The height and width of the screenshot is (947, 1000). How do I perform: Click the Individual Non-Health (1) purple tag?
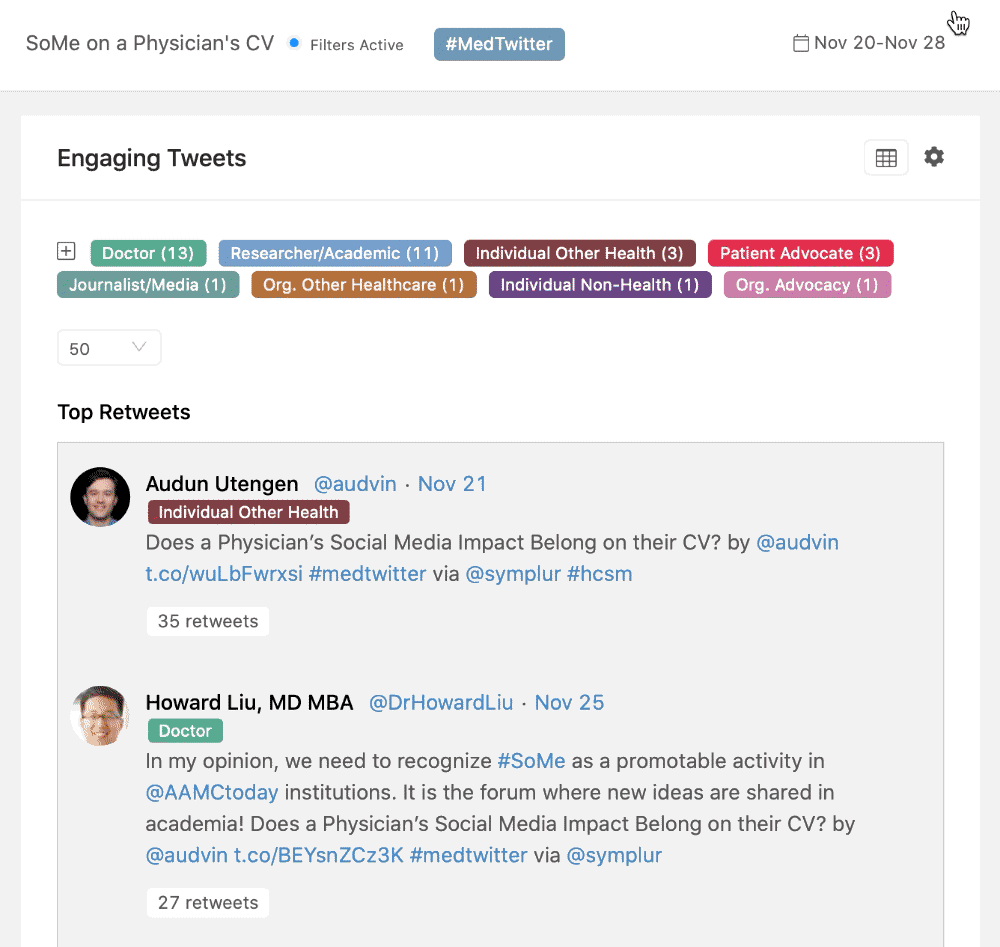599,284
